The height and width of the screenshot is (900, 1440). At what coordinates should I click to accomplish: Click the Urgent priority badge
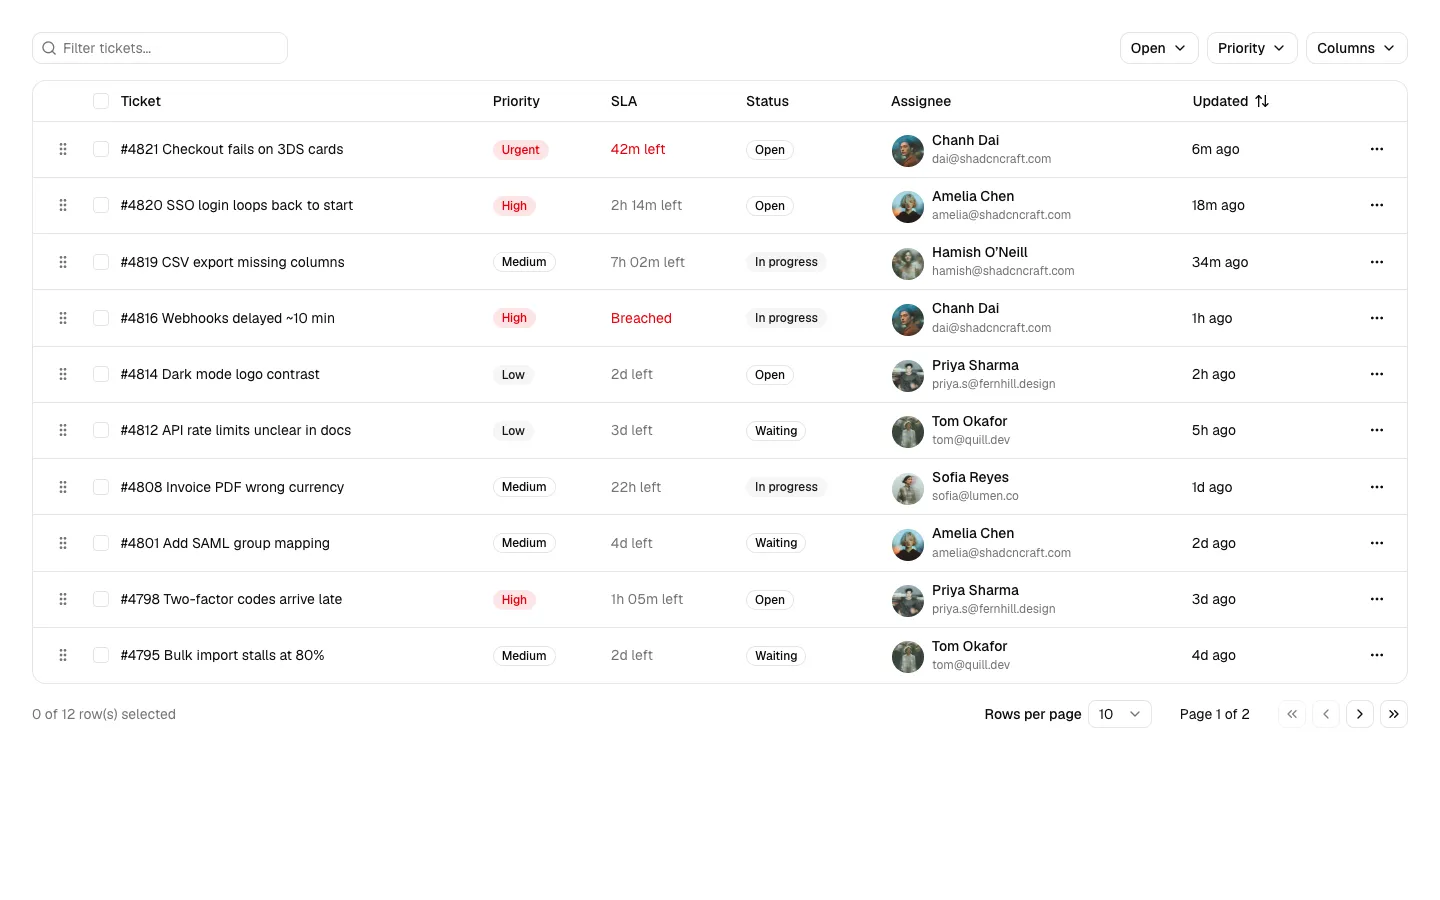520,150
